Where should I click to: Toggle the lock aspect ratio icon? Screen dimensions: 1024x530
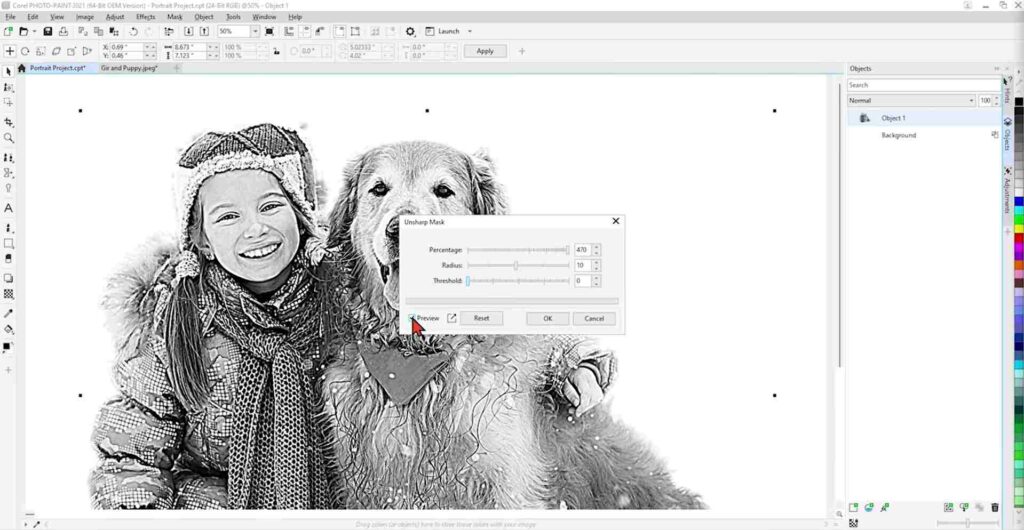pyautogui.click(x=277, y=52)
